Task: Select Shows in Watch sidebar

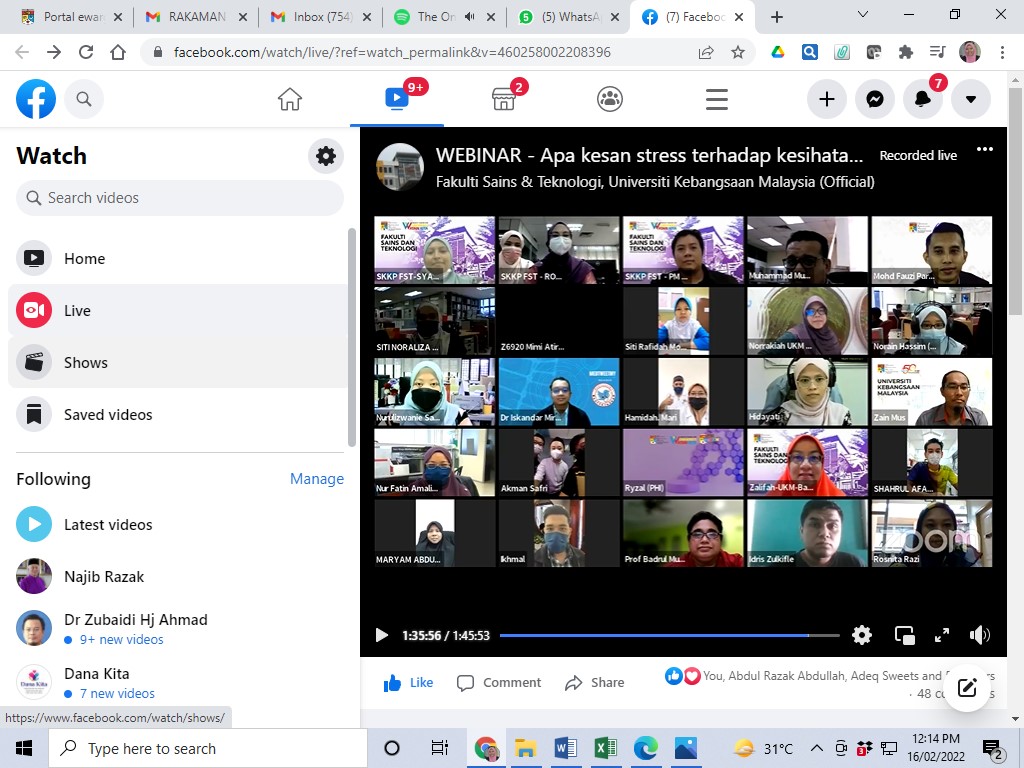Action: [85, 363]
